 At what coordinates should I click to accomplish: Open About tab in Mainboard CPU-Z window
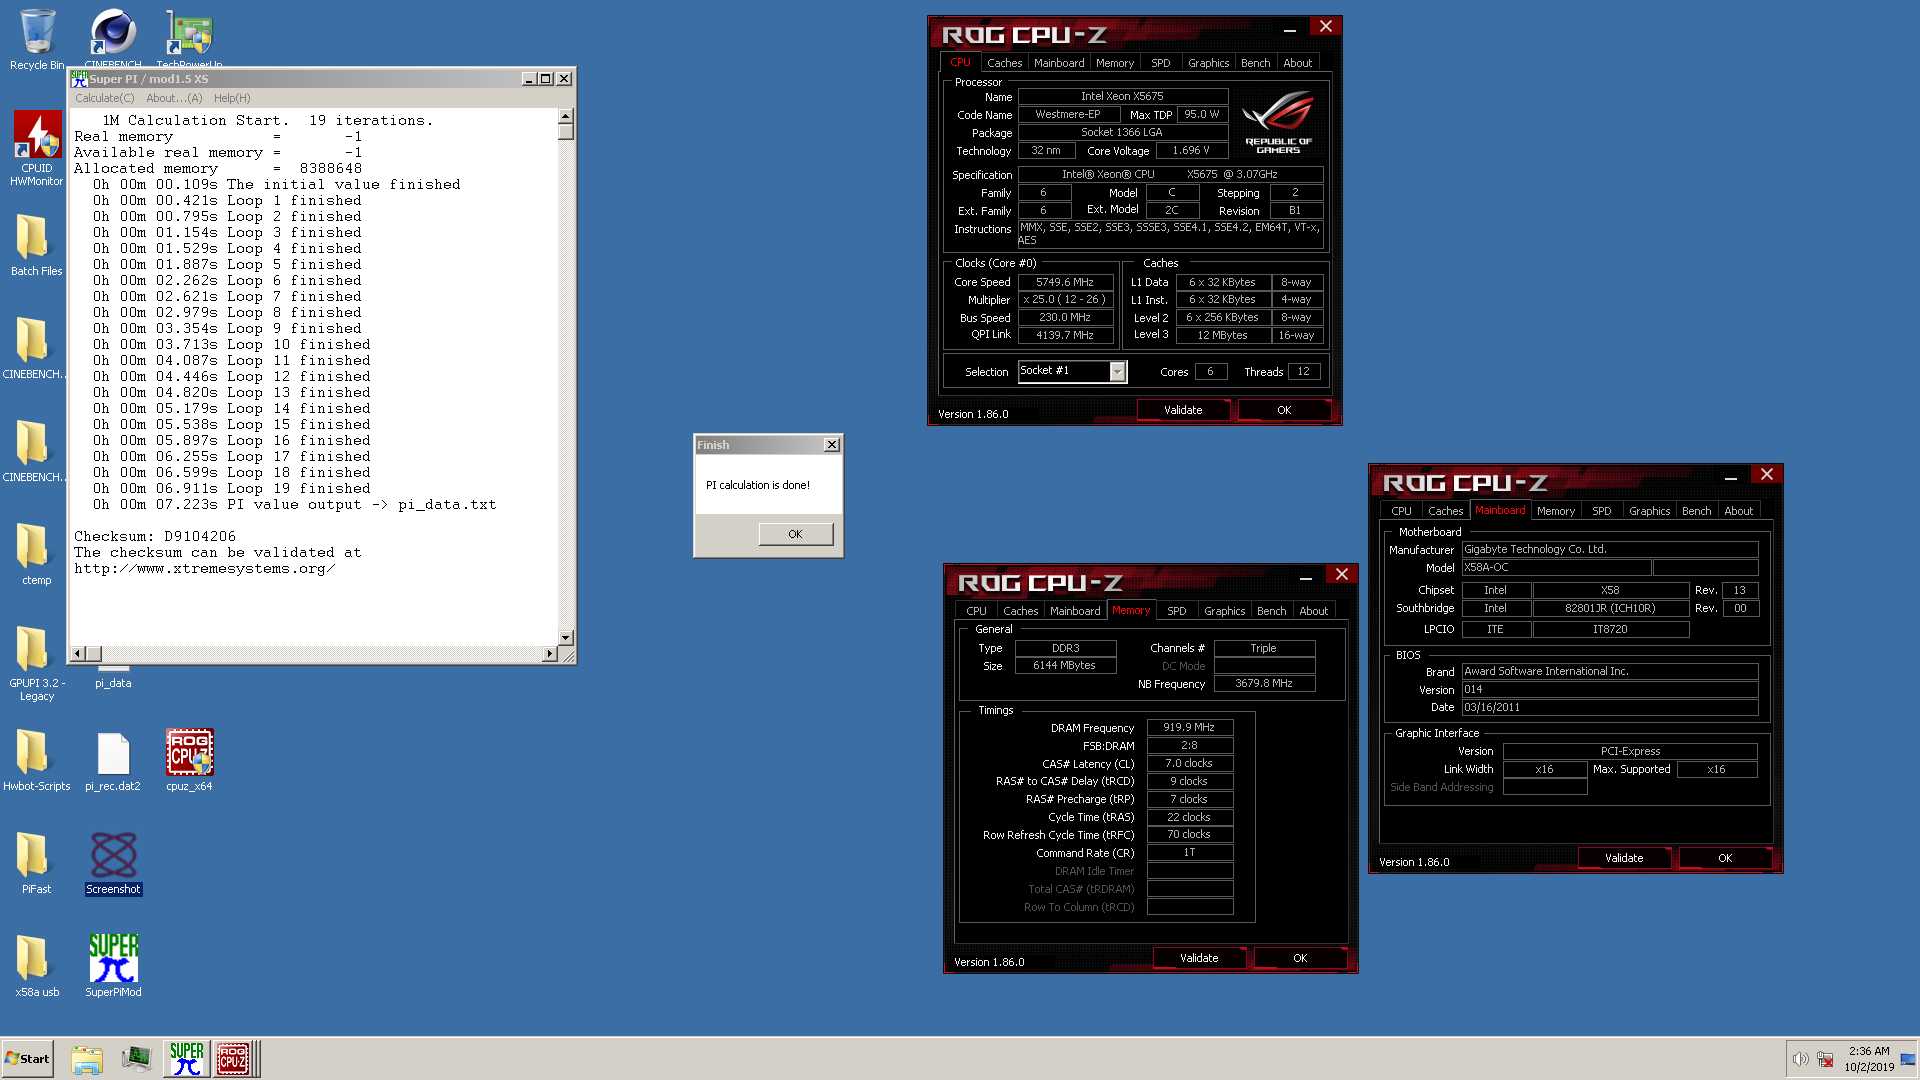1738,511
